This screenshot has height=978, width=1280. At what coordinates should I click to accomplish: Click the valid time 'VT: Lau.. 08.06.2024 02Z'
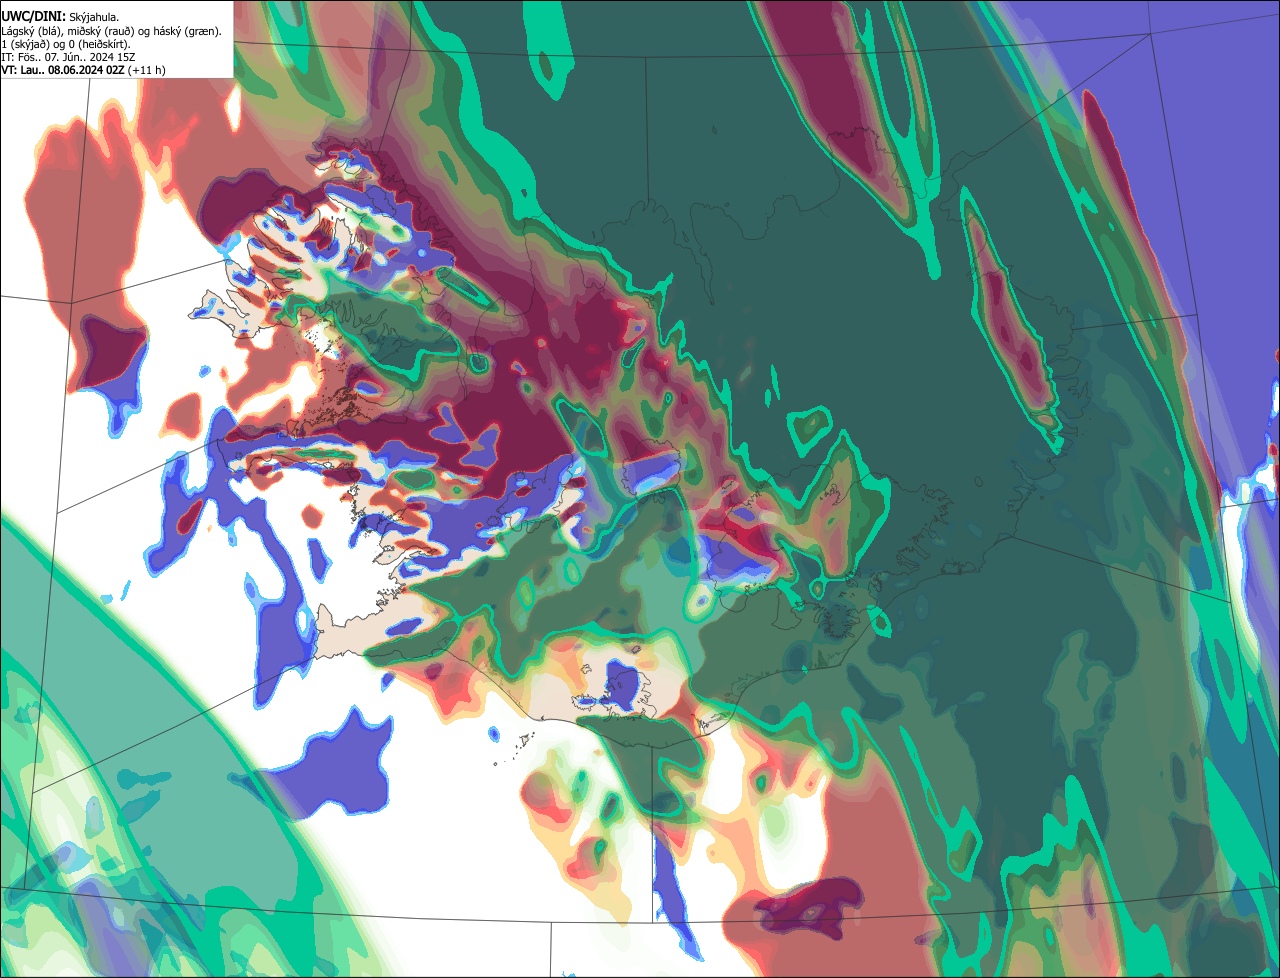pyautogui.click(x=63, y=71)
